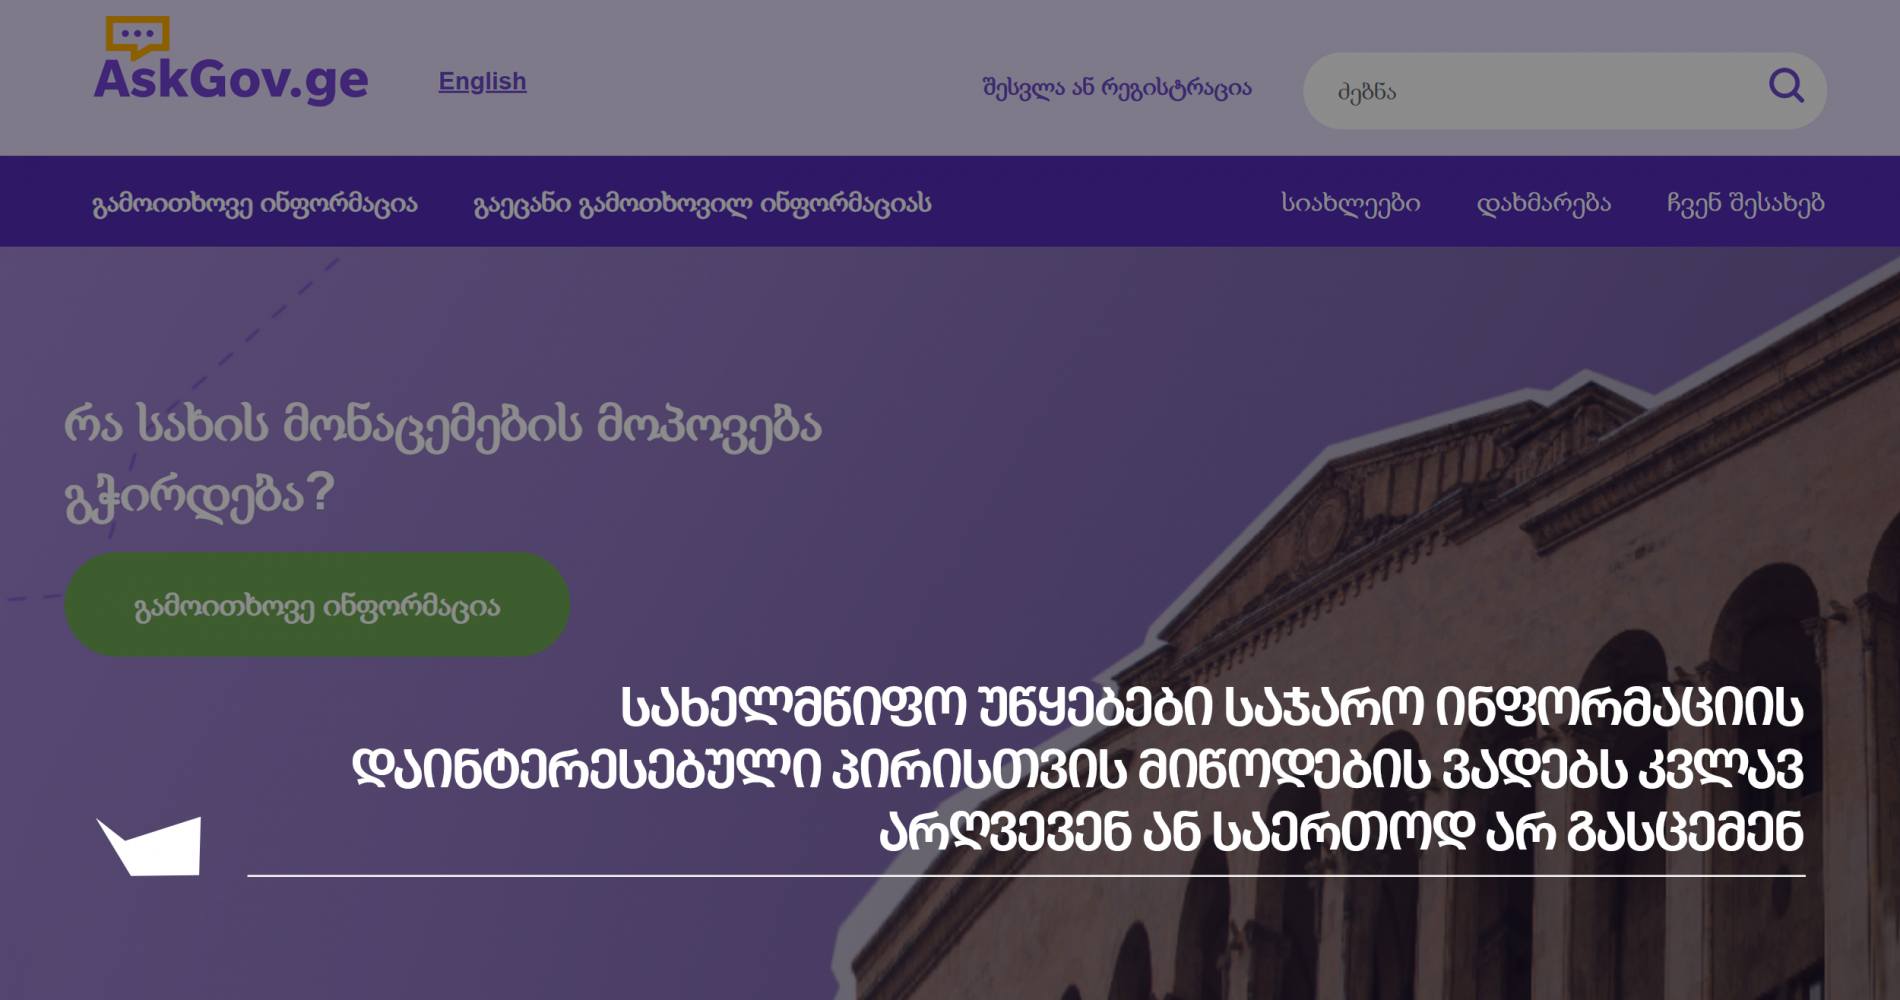Open the შესვლა ან რეგისტრაცია login link

(1117, 87)
